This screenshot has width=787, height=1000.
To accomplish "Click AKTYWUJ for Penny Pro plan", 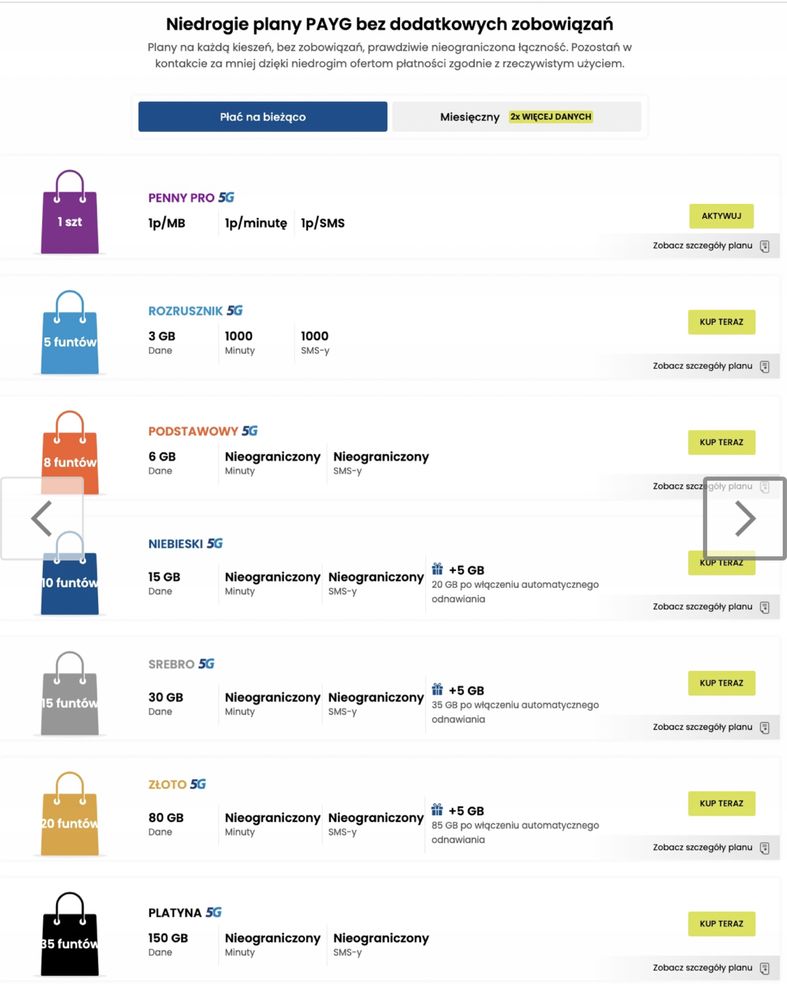I will tap(721, 216).
